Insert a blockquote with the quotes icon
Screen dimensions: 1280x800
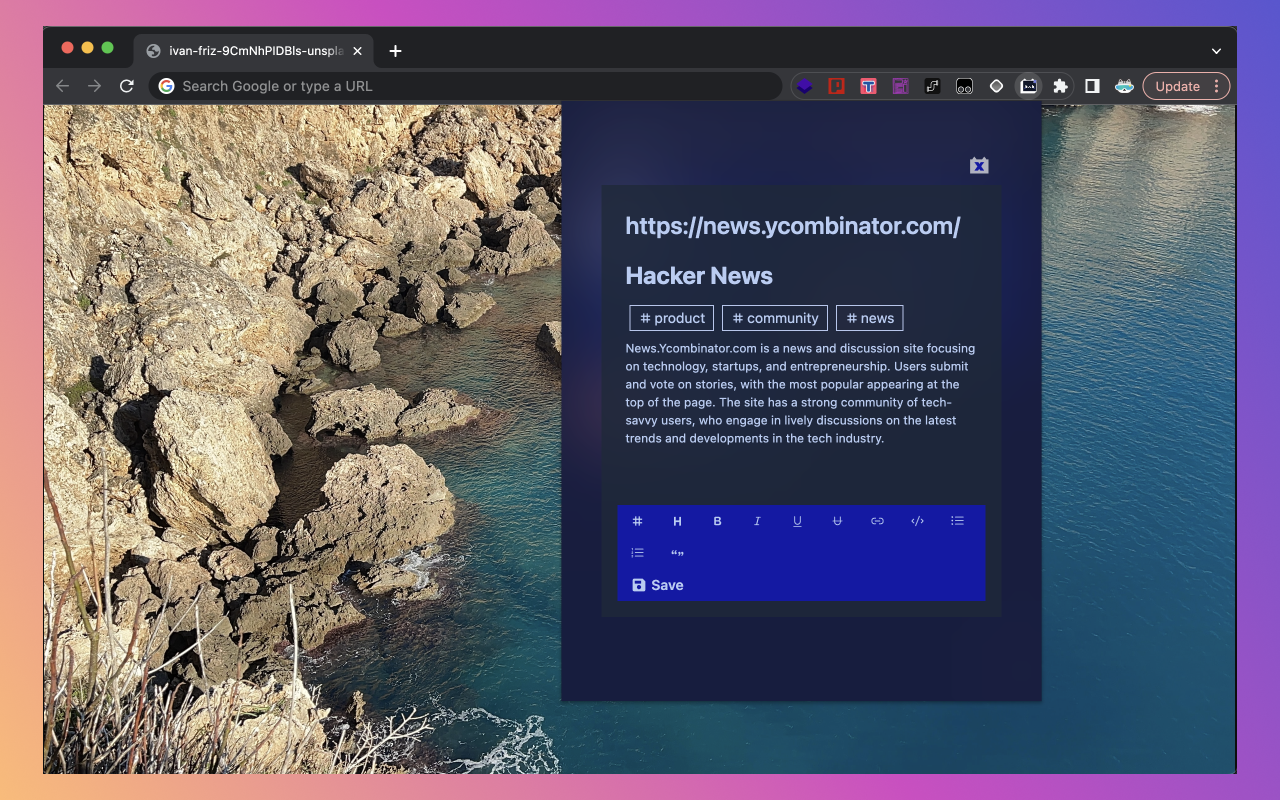(677, 553)
